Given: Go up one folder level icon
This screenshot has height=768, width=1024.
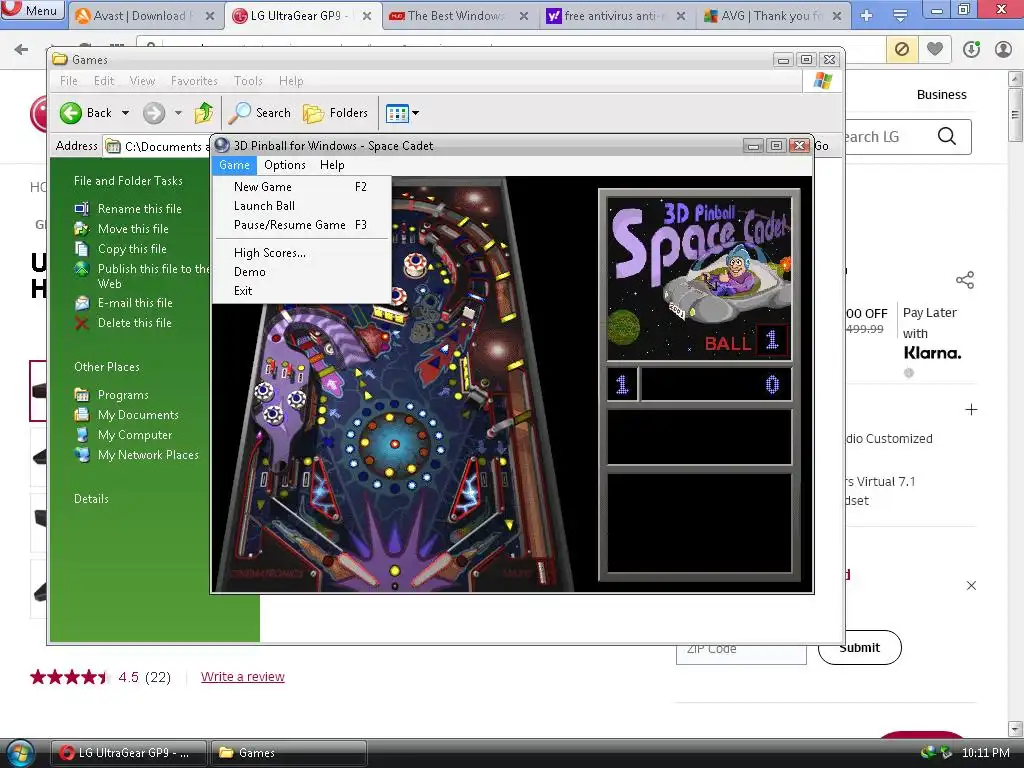Looking at the screenshot, I should click(x=204, y=113).
